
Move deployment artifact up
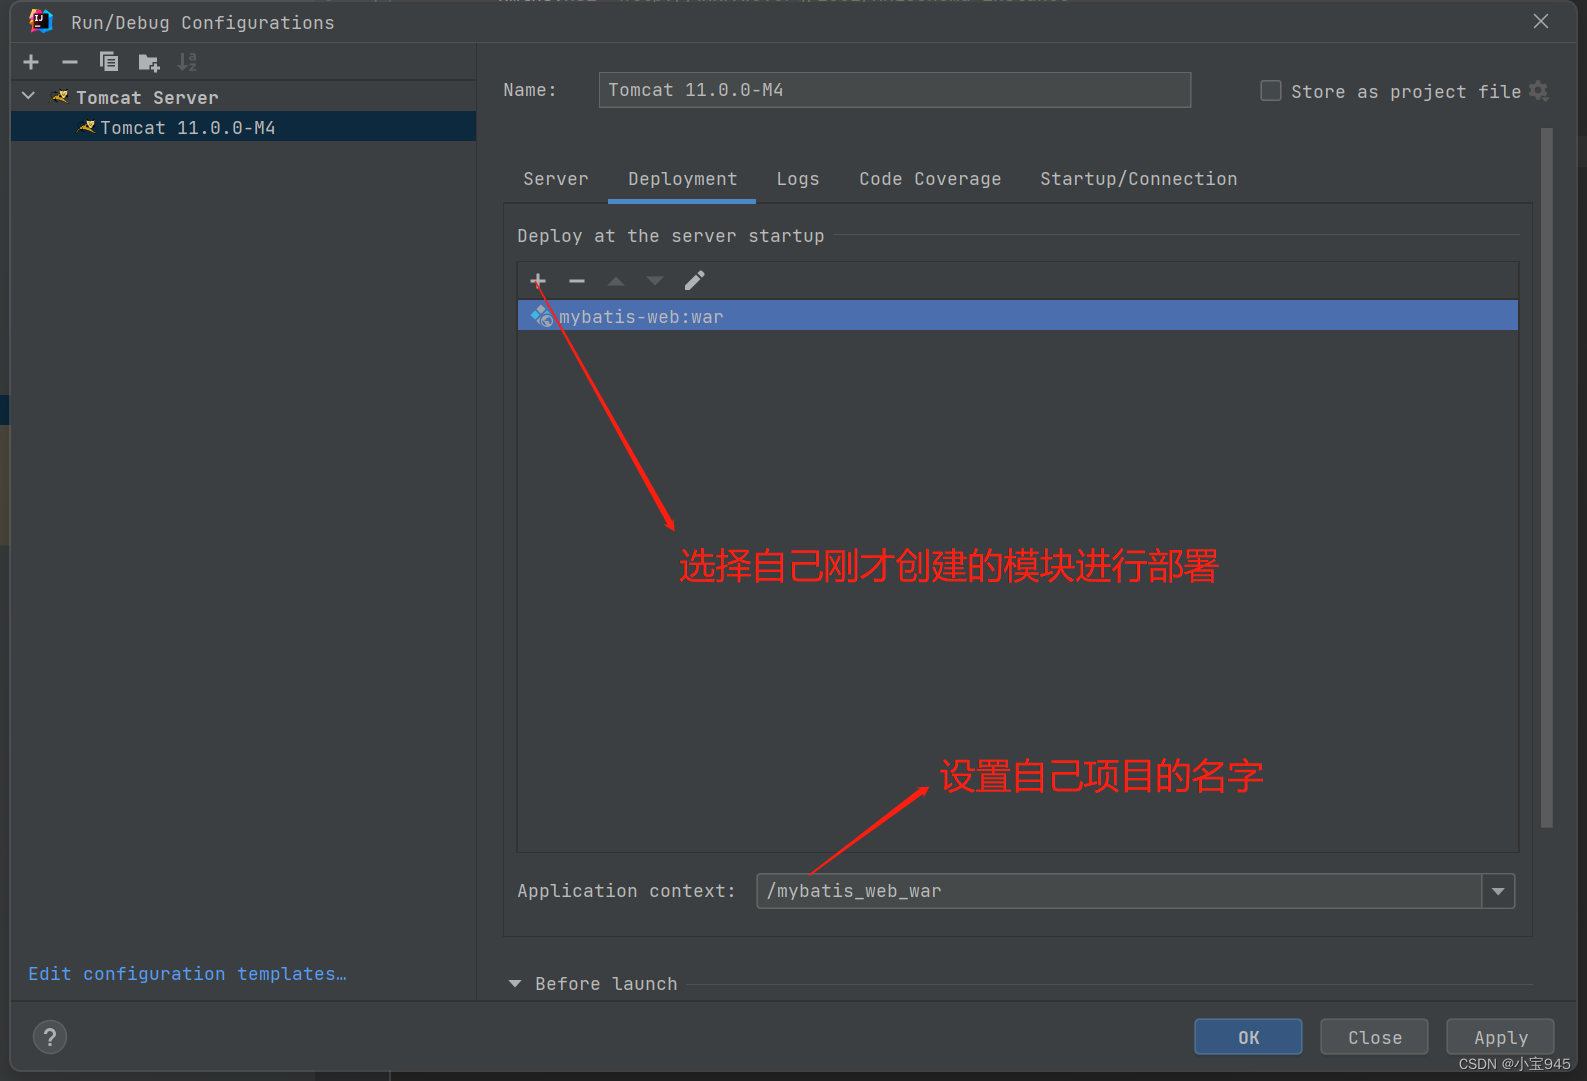coord(616,281)
